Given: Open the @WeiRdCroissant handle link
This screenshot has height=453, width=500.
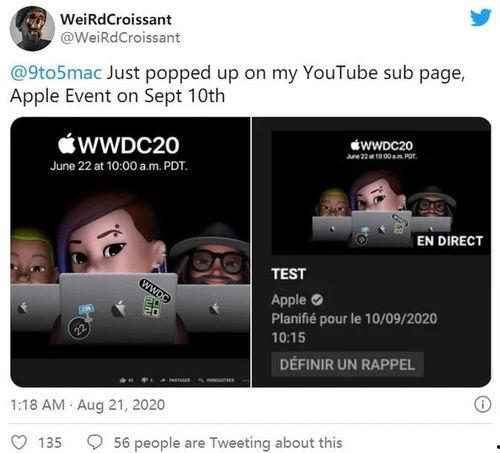Looking at the screenshot, I should click(x=120, y=37).
